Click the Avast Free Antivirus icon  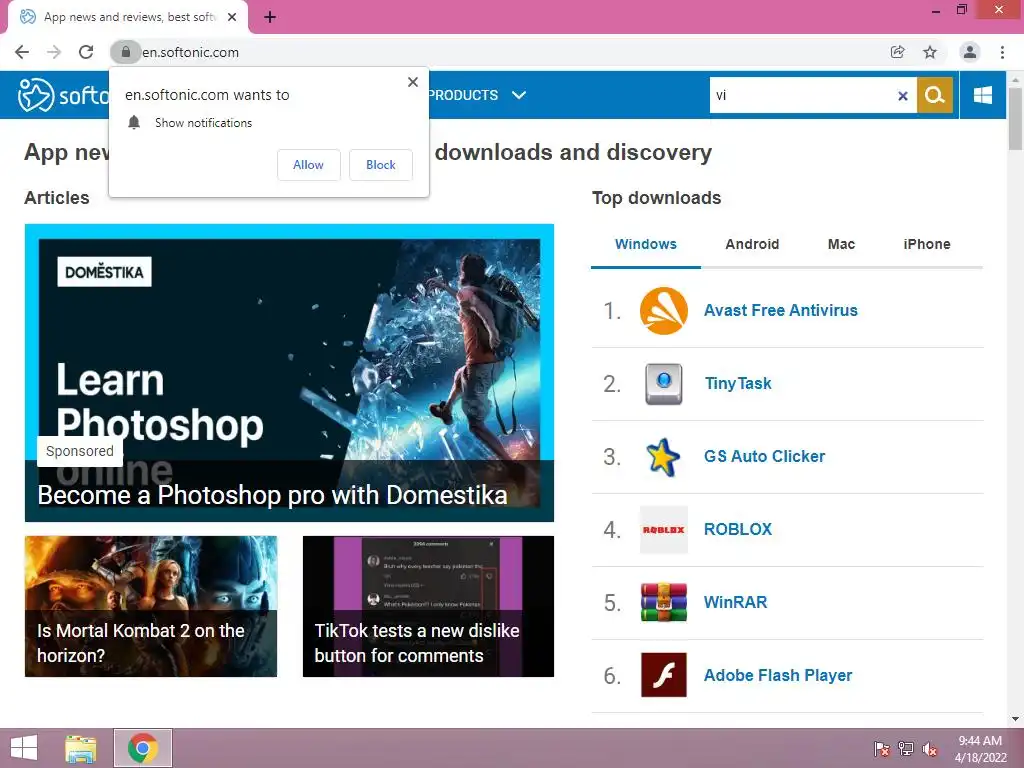tap(664, 311)
